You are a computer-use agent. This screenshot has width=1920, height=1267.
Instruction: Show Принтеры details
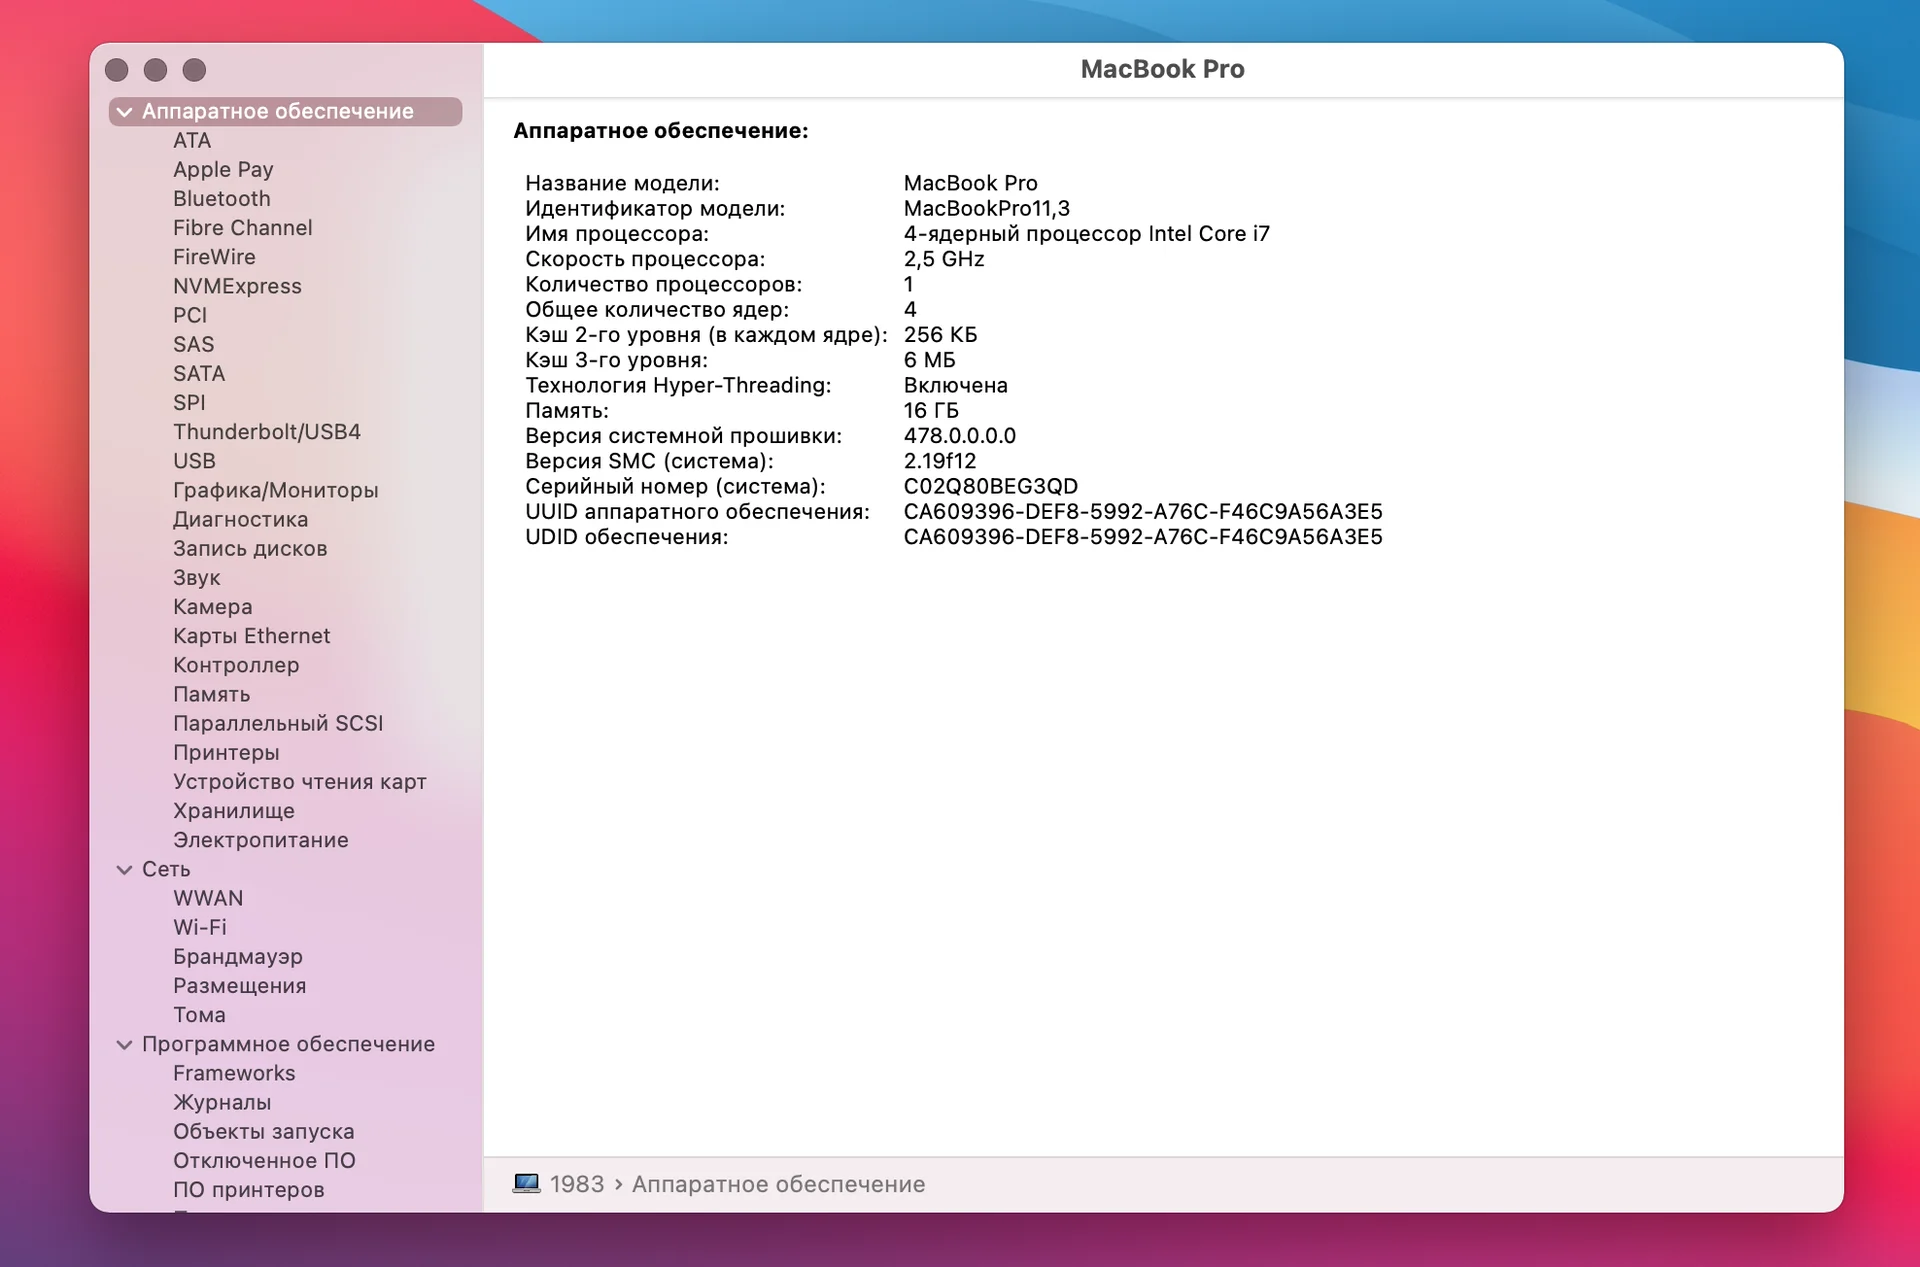(226, 752)
